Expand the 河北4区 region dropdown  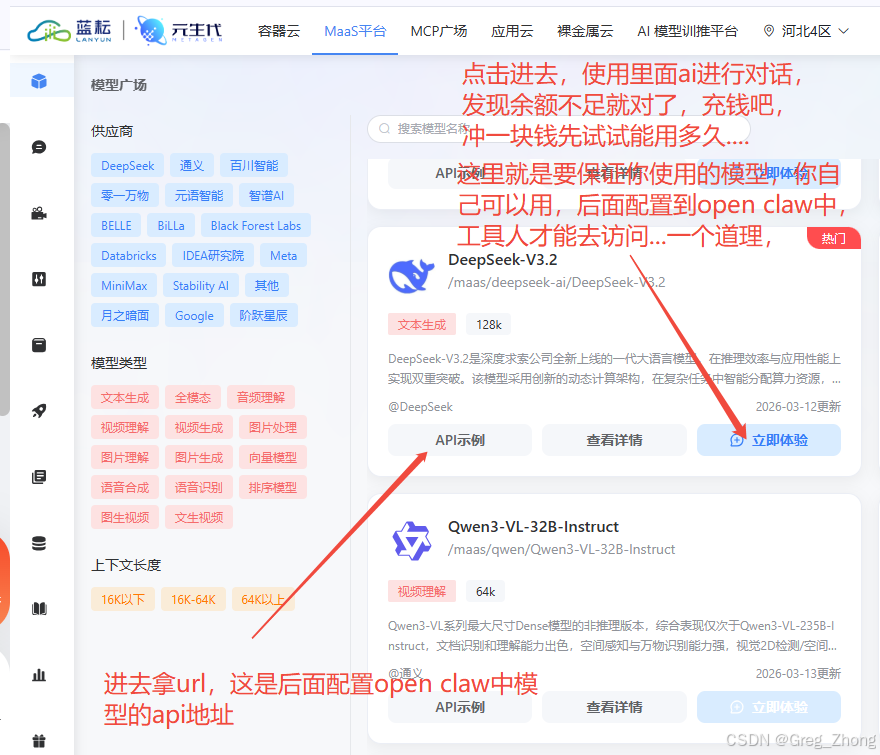point(806,31)
